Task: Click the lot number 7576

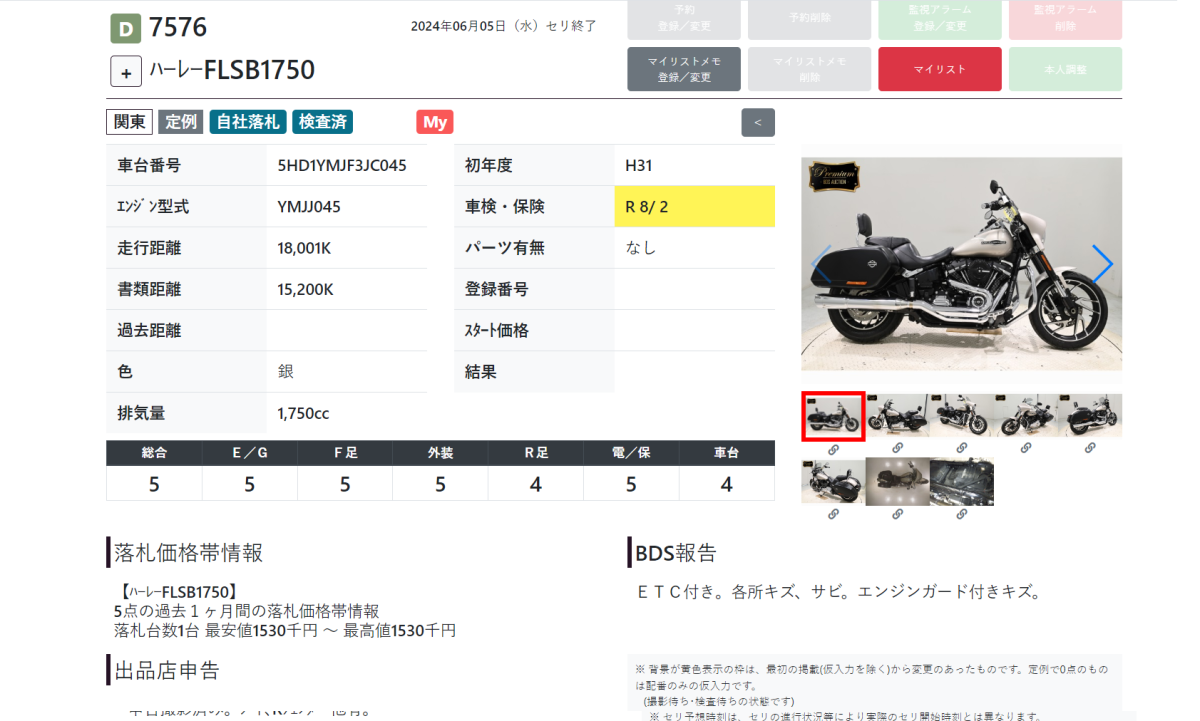Action: (x=178, y=28)
